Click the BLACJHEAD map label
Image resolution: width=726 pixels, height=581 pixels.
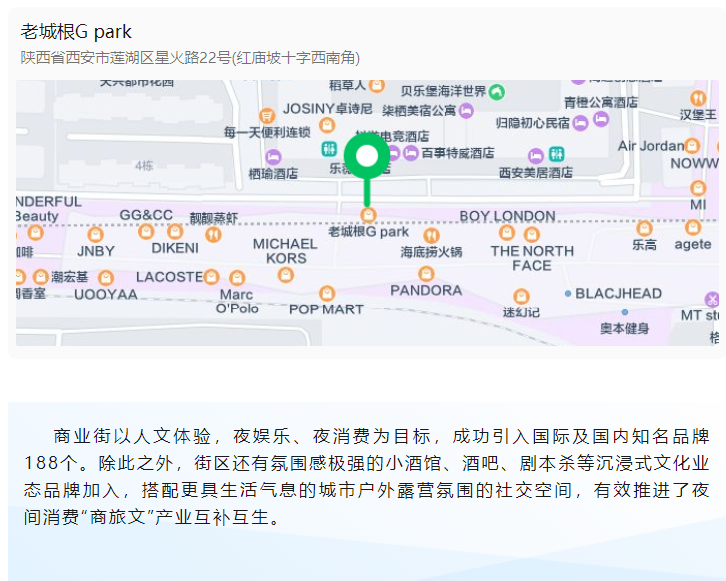(x=618, y=294)
